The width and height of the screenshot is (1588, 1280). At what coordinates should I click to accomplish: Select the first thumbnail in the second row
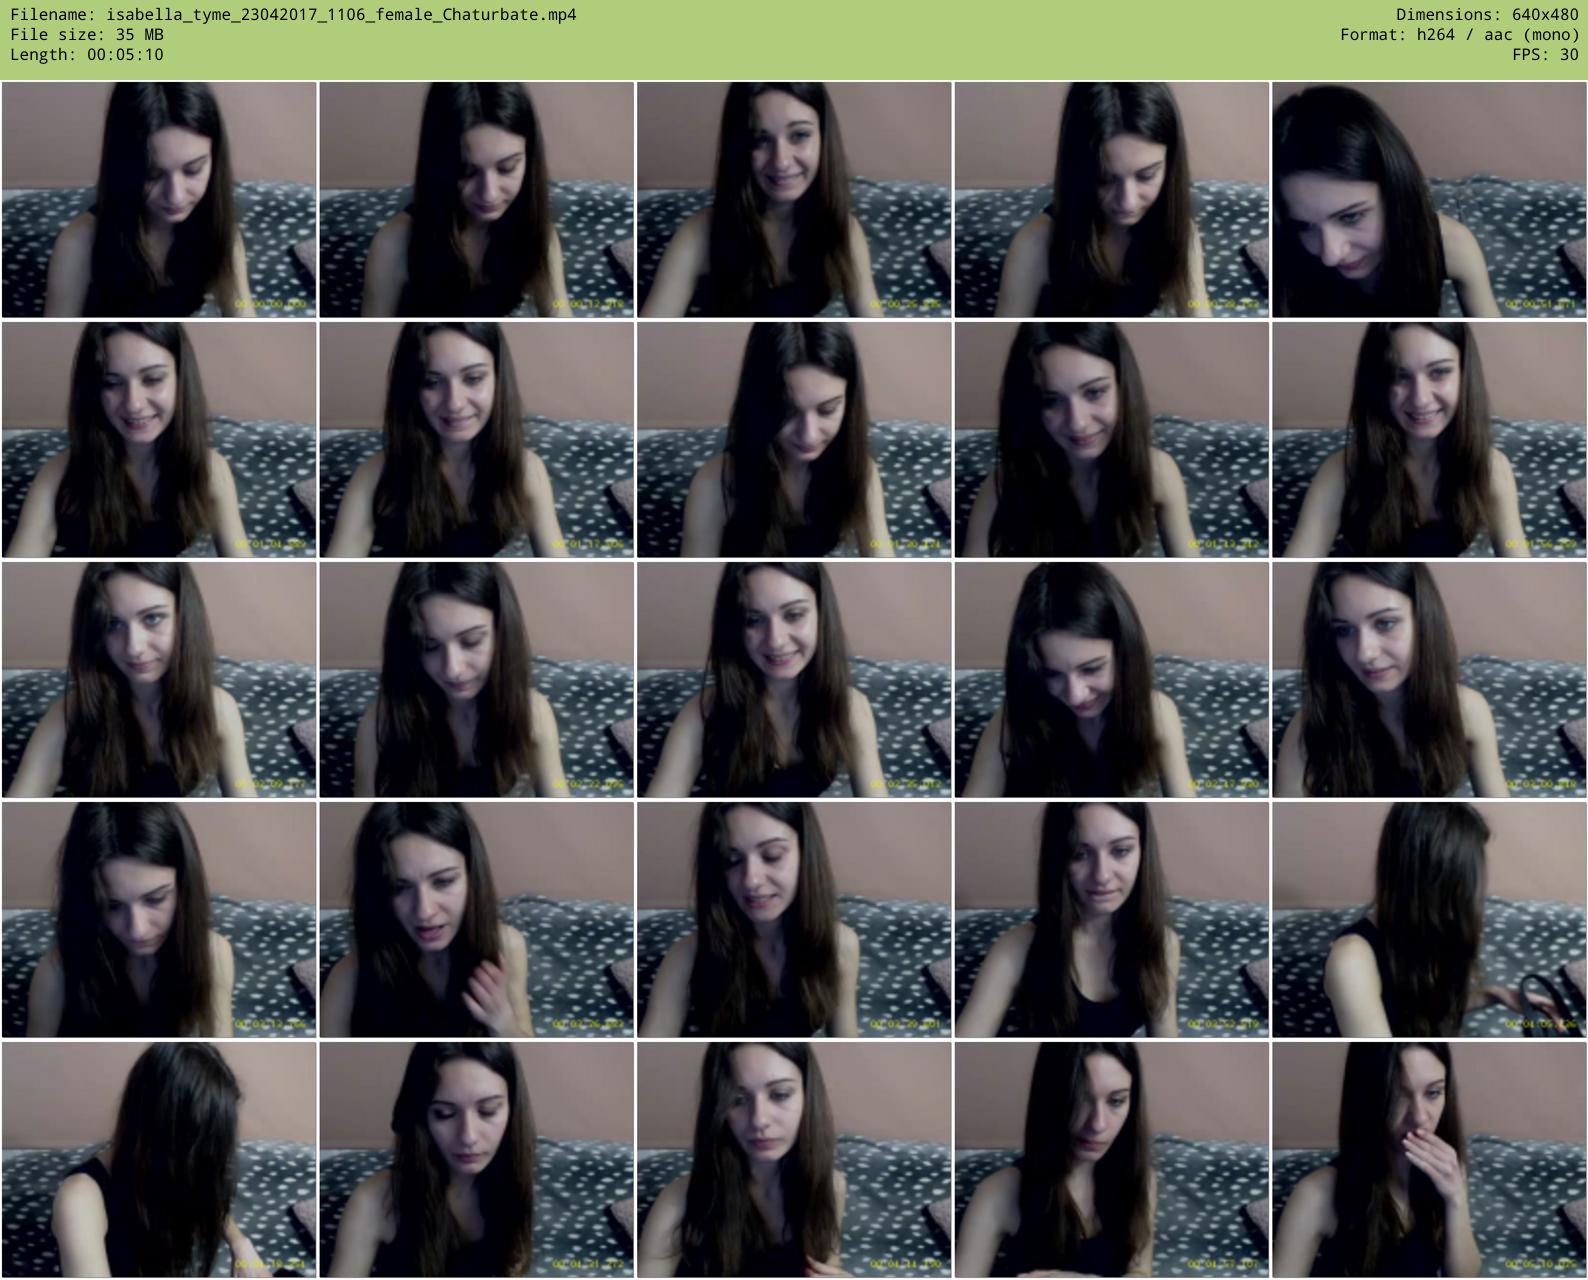coord(159,440)
